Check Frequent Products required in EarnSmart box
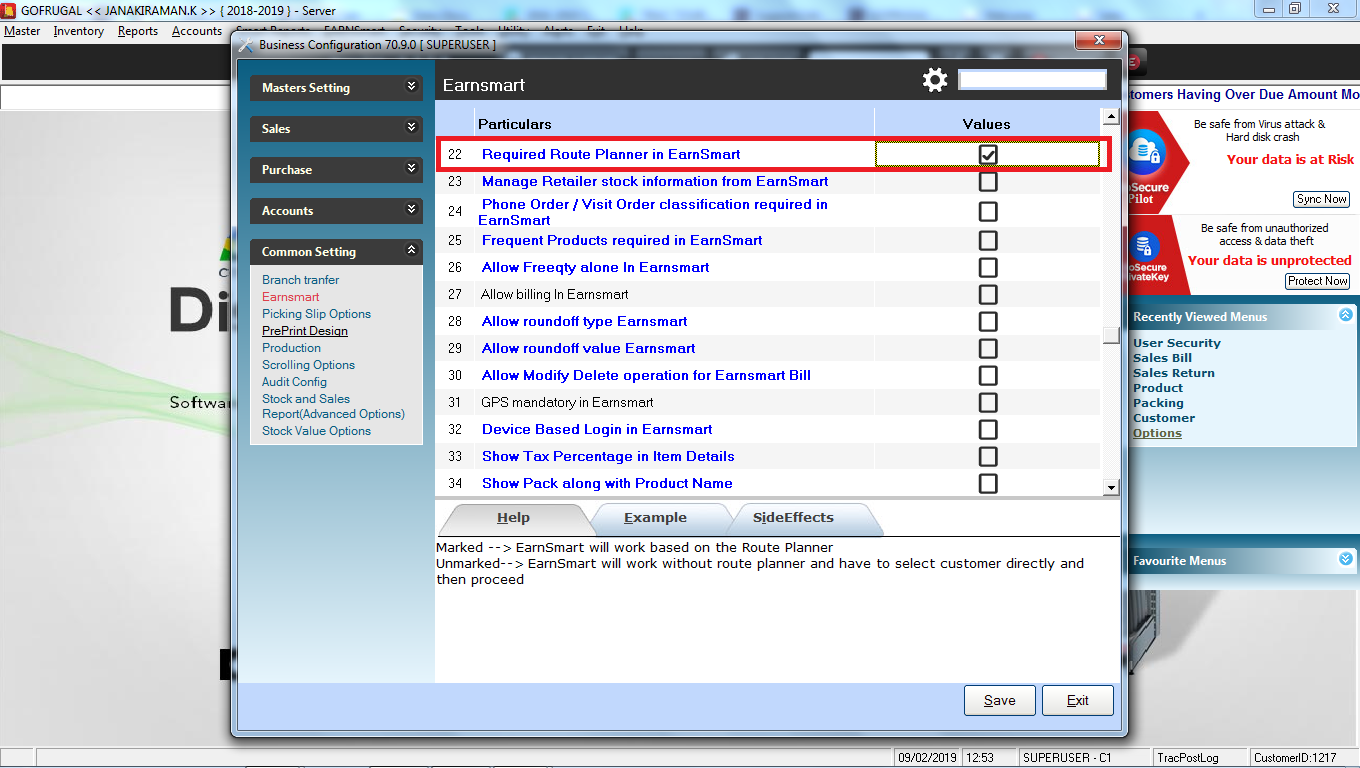This screenshot has height=768, width=1360. [988, 241]
